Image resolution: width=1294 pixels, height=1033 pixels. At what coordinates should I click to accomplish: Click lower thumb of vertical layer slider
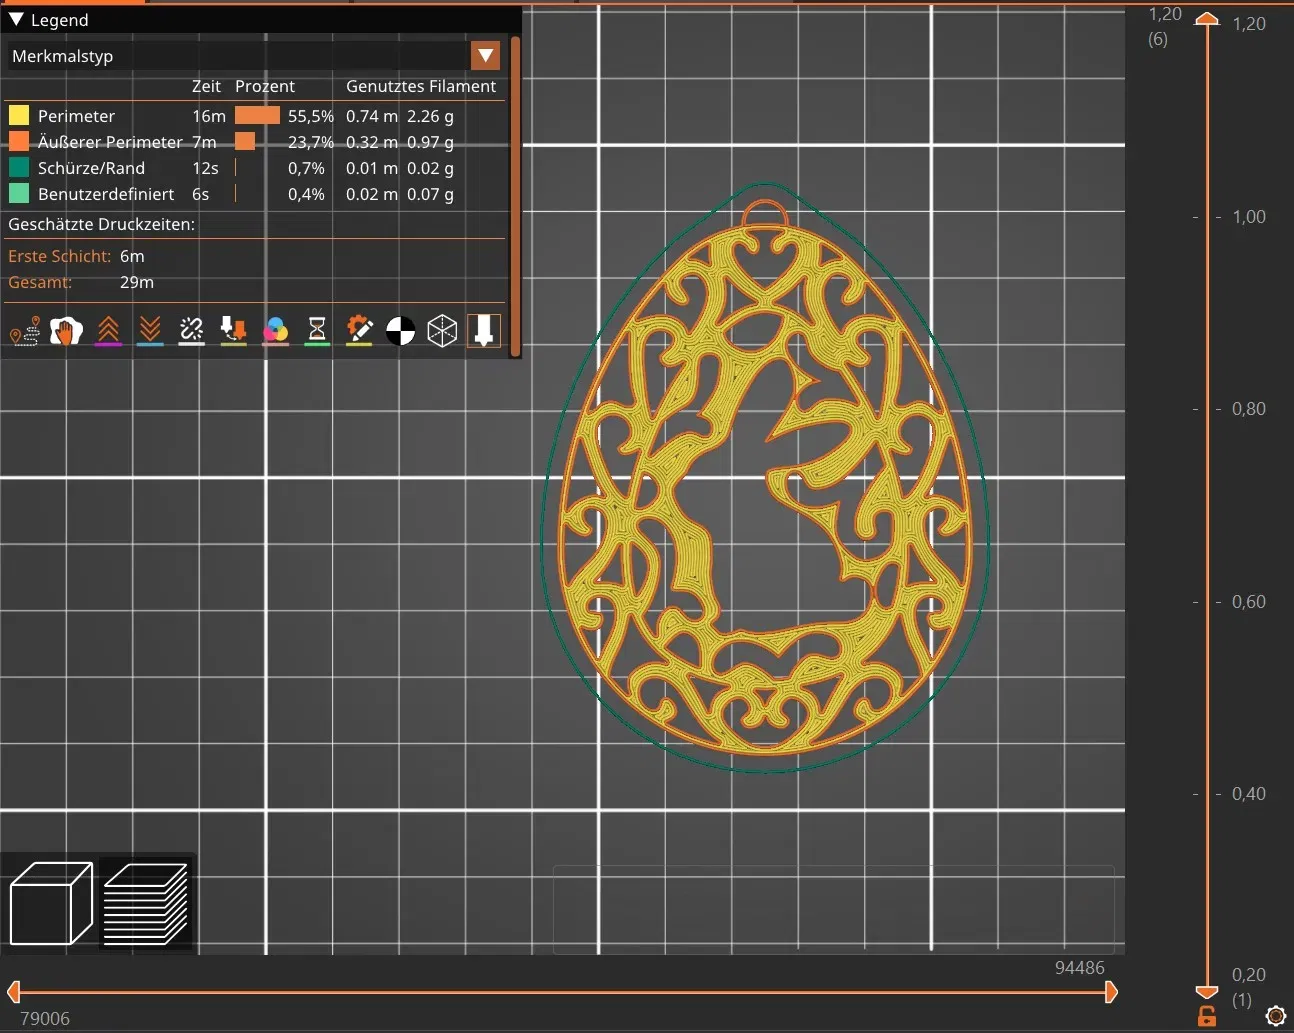[x=1207, y=992]
